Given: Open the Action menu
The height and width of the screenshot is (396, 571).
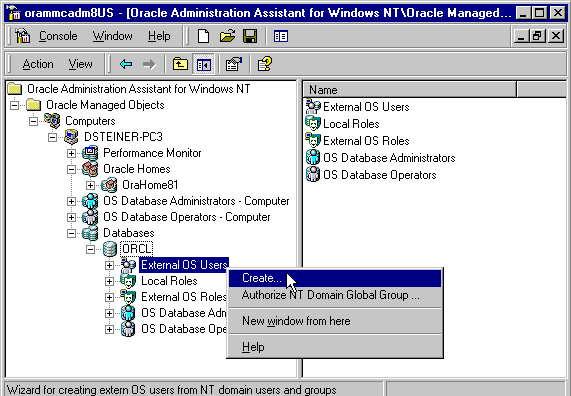Looking at the screenshot, I should coord(38,64).
